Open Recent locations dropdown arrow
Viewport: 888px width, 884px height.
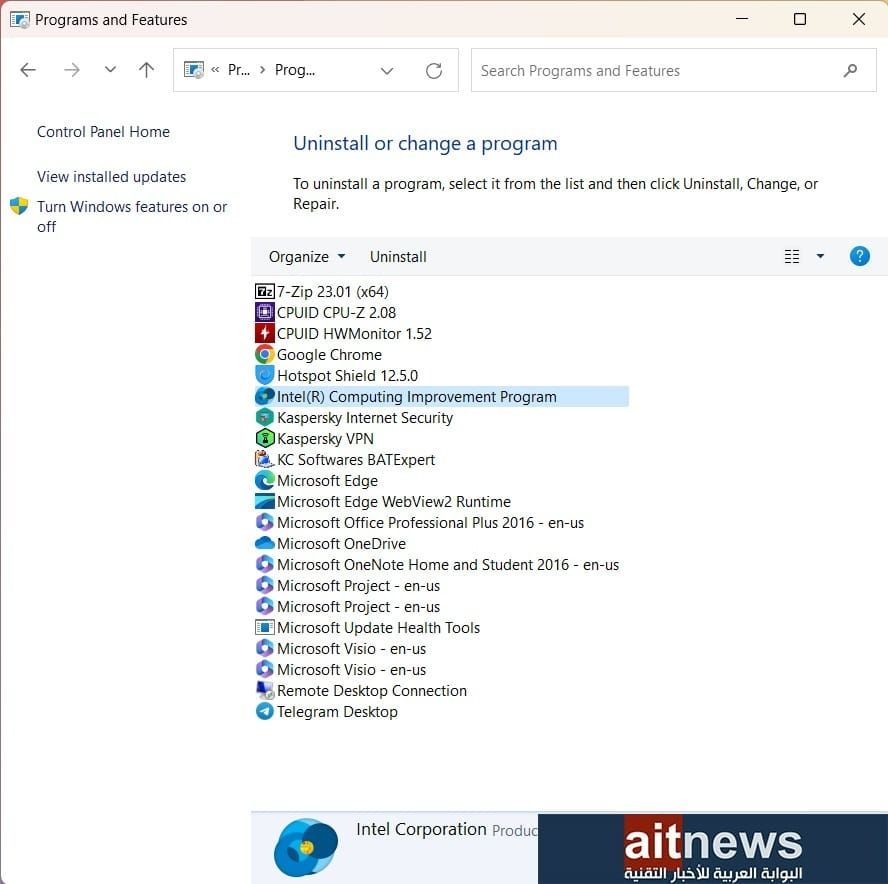(x=110, y=70)
